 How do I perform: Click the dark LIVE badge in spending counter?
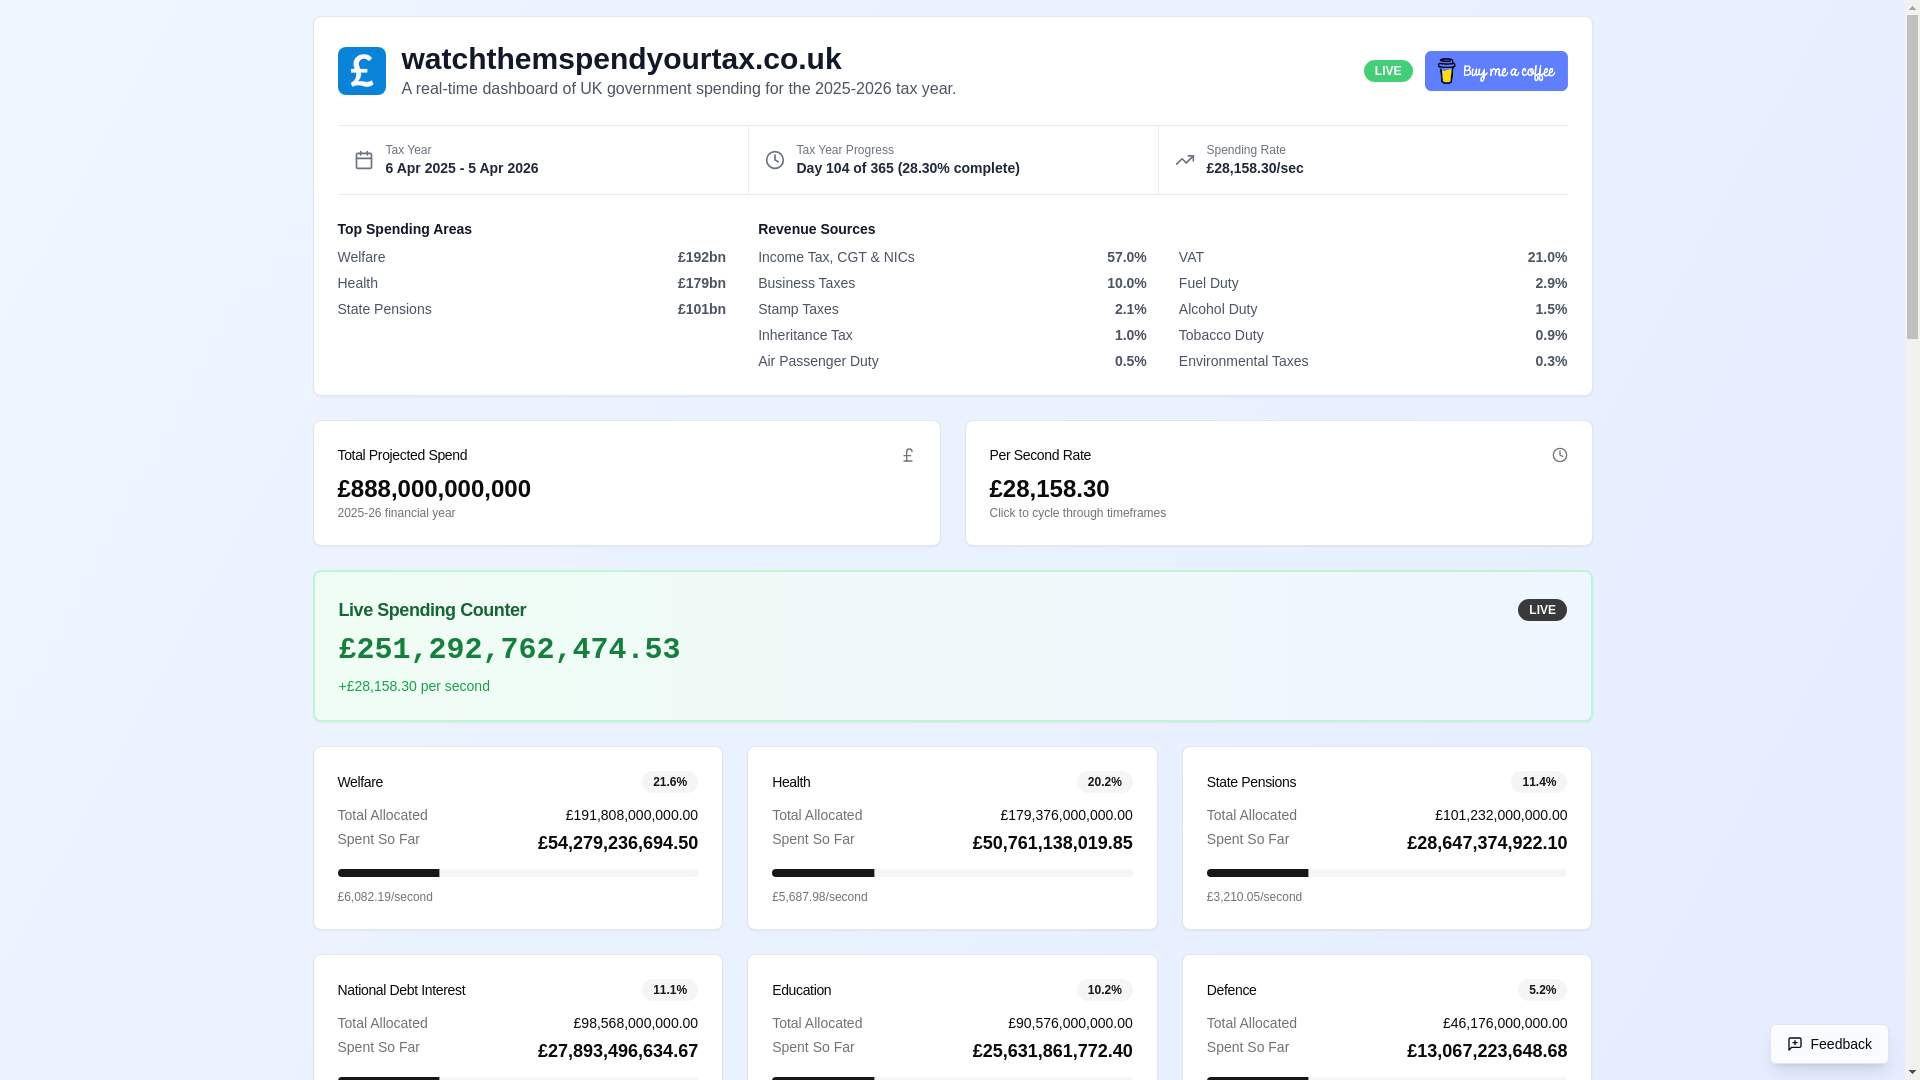1541,610
